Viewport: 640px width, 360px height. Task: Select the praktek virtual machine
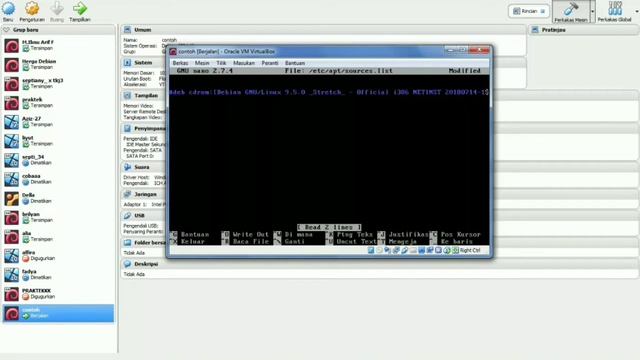tap(58, 103)
